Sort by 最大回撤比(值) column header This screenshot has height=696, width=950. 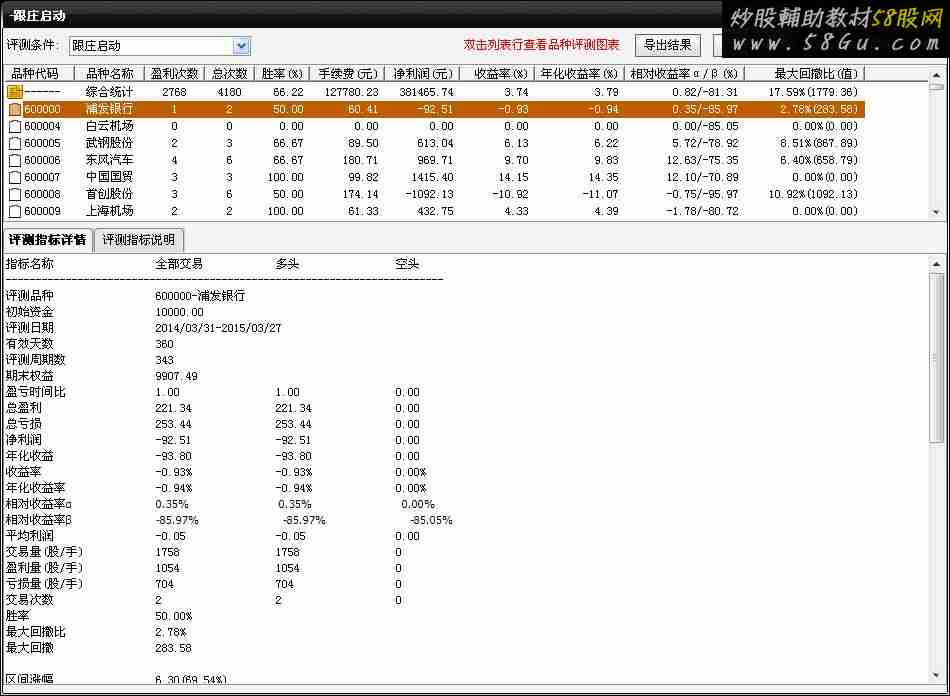click(x=805, y=73)
